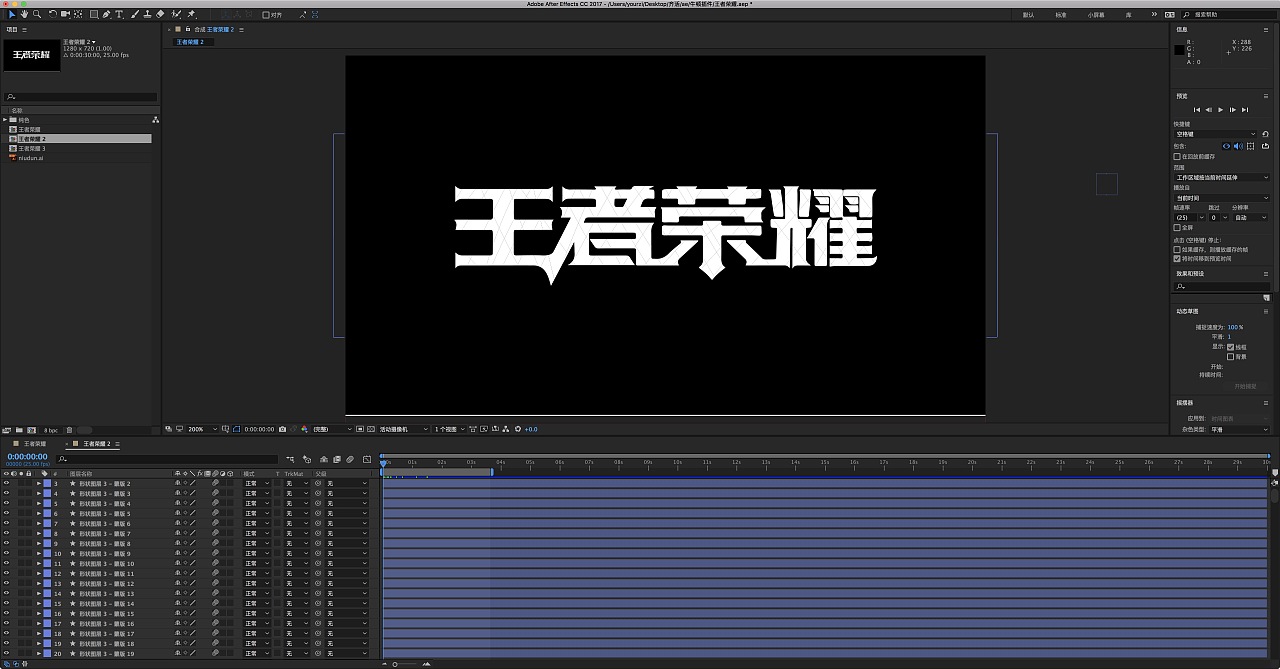1280x669 pixels.
Task: Enable the full screen (全屏) checkbox
Action: click(x=1177, y=227)
